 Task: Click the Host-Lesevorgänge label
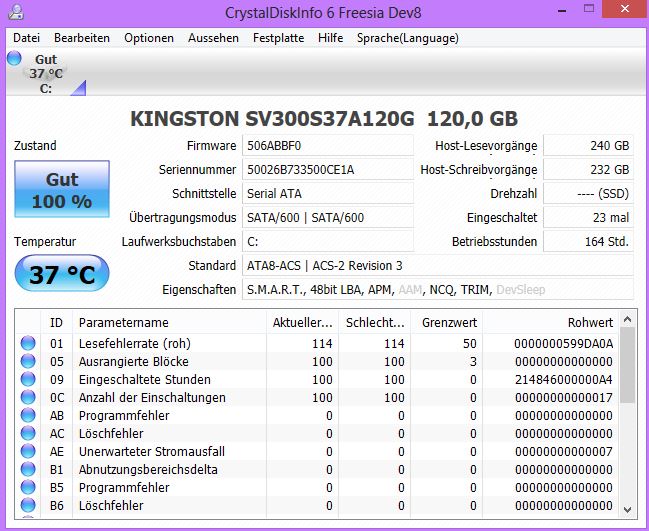486,146
